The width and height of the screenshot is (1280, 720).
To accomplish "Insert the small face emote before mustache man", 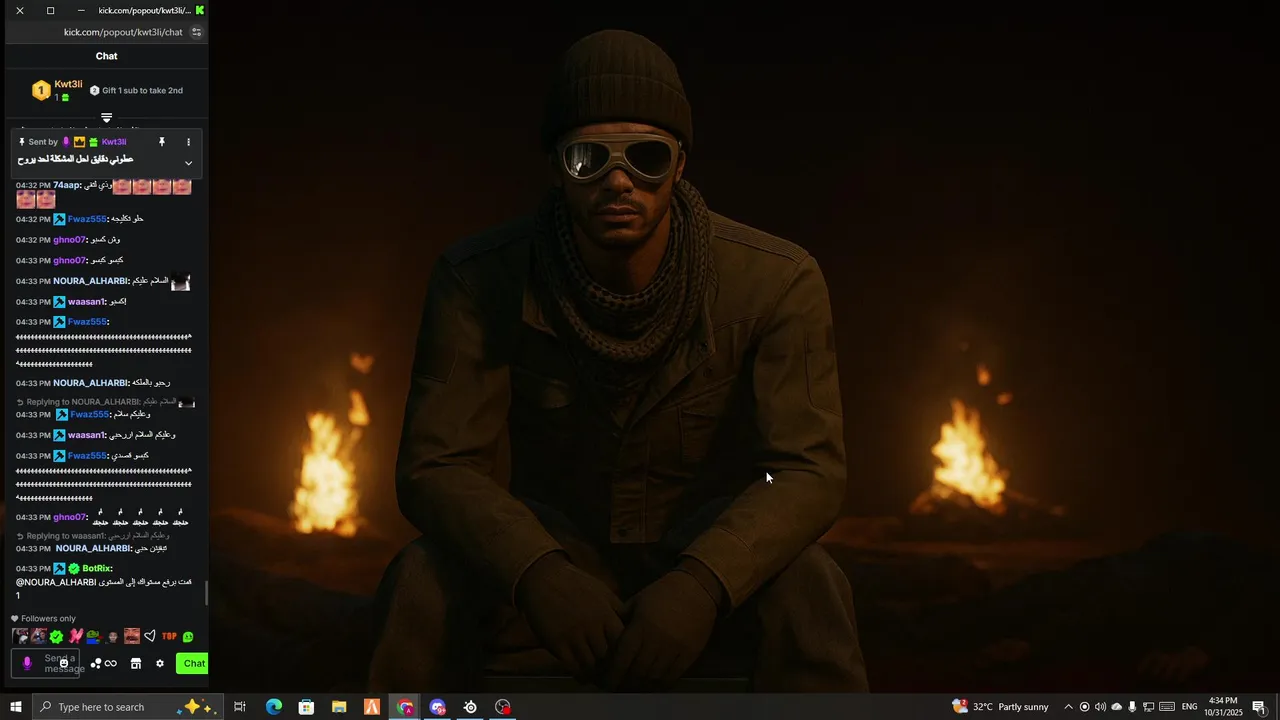I will [x=112, y=636].
